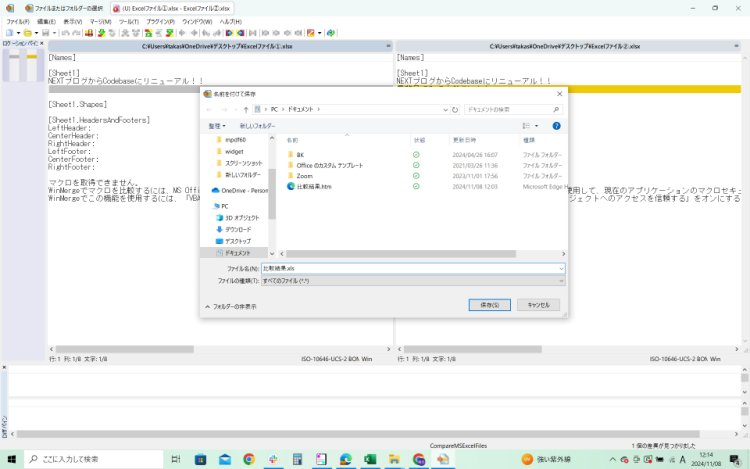Image resolution: width=750 pixels, height=469 pixels.
Task: Open the 整理 organize dropdown menu
Action: tap(217, 126)
